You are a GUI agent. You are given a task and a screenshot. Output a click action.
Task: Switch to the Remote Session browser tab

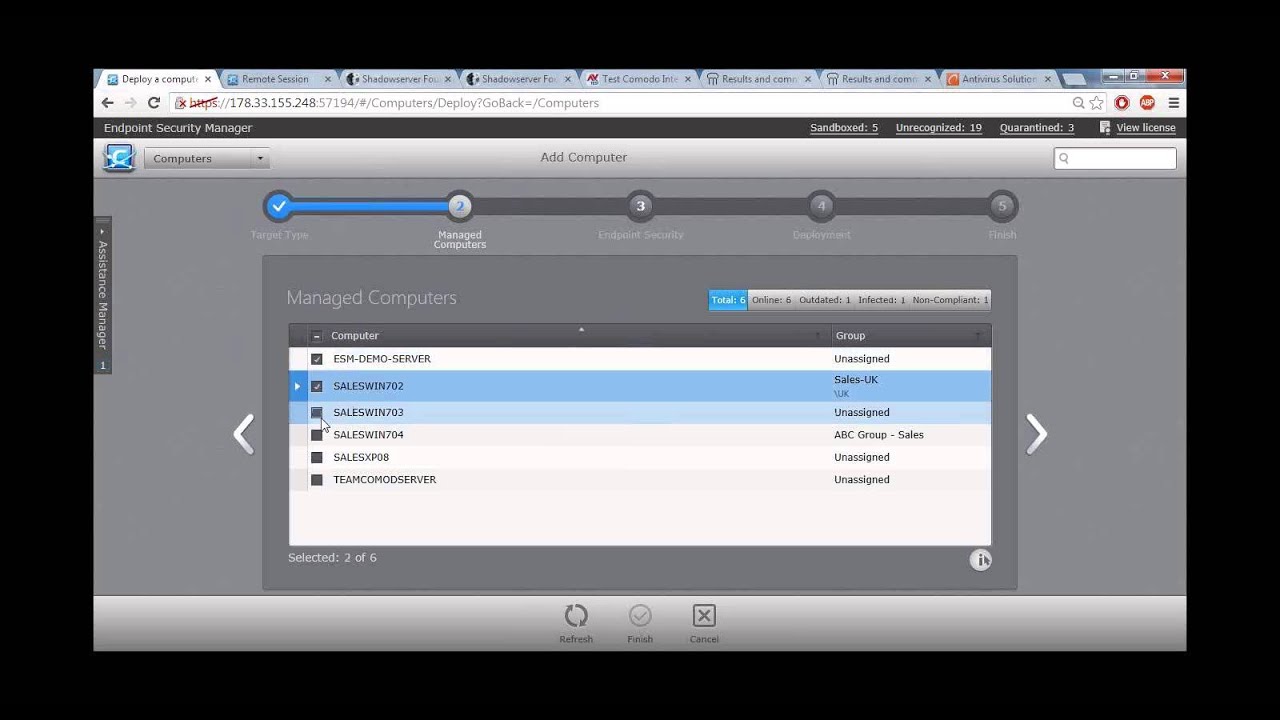point(275,79)
